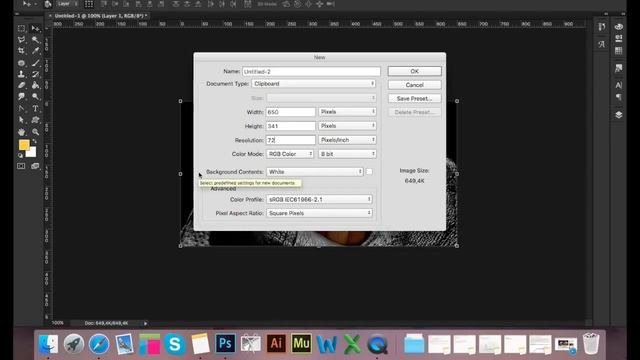Select the Eraser tool
The image size is (640, 360).
[21, 85]
